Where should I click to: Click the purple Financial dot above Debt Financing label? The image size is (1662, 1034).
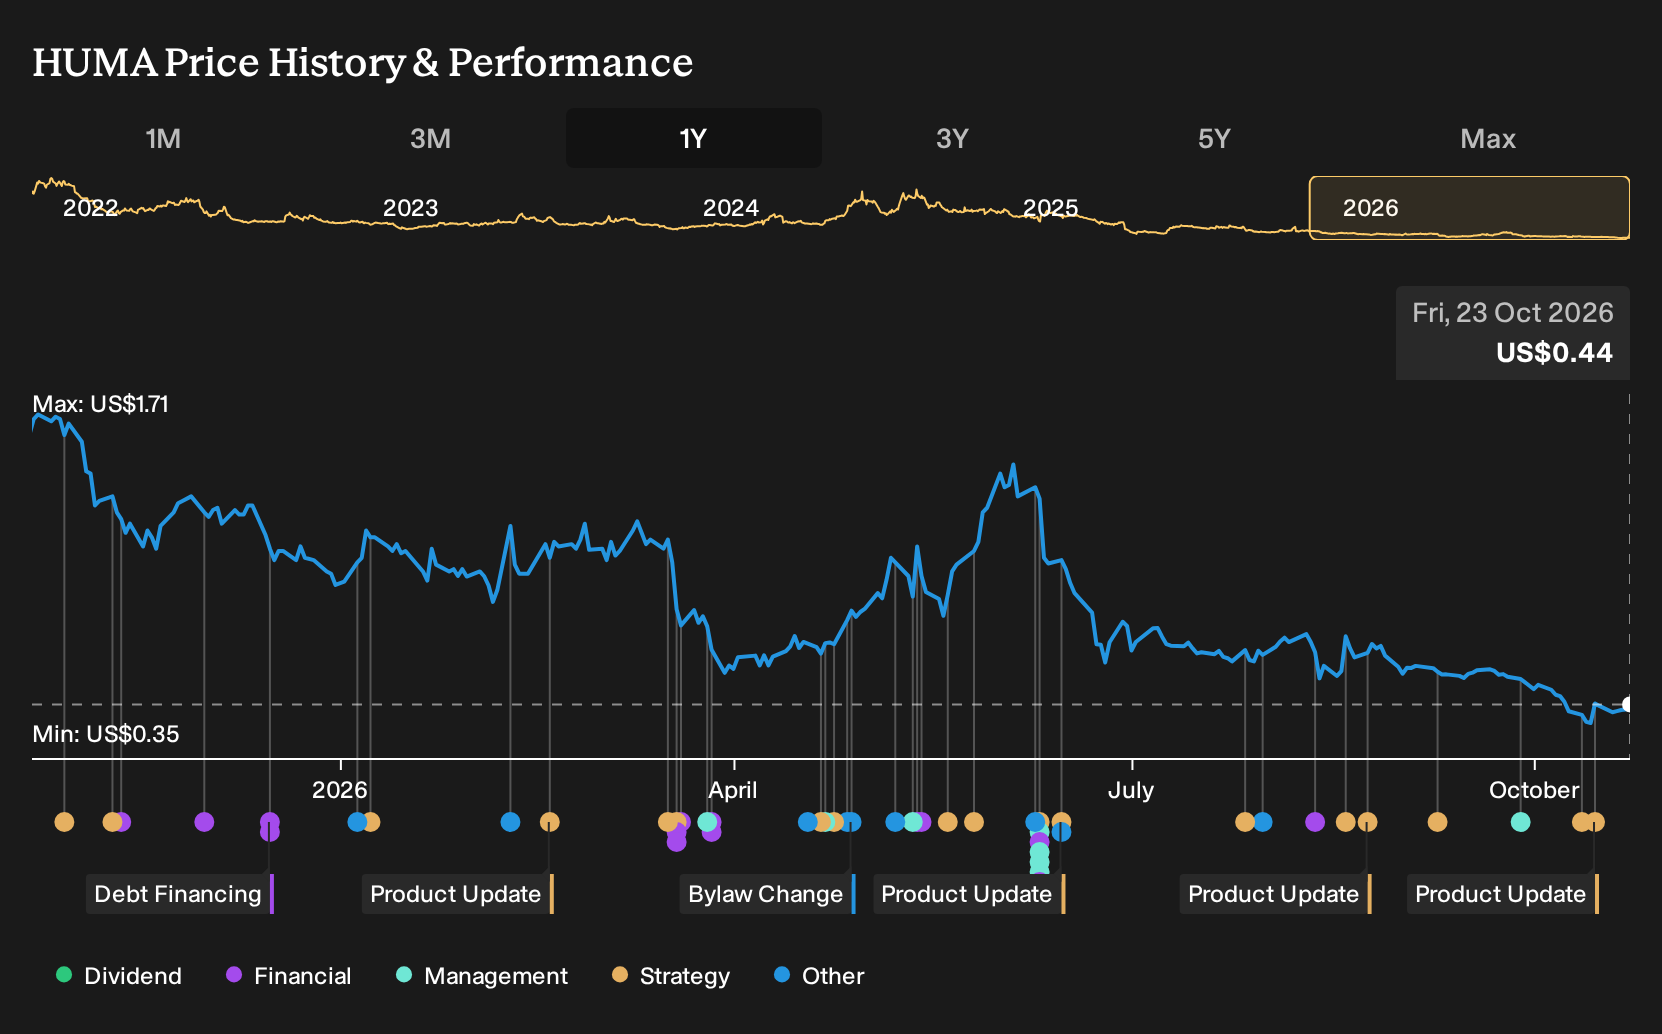click(x=269, y=827)
